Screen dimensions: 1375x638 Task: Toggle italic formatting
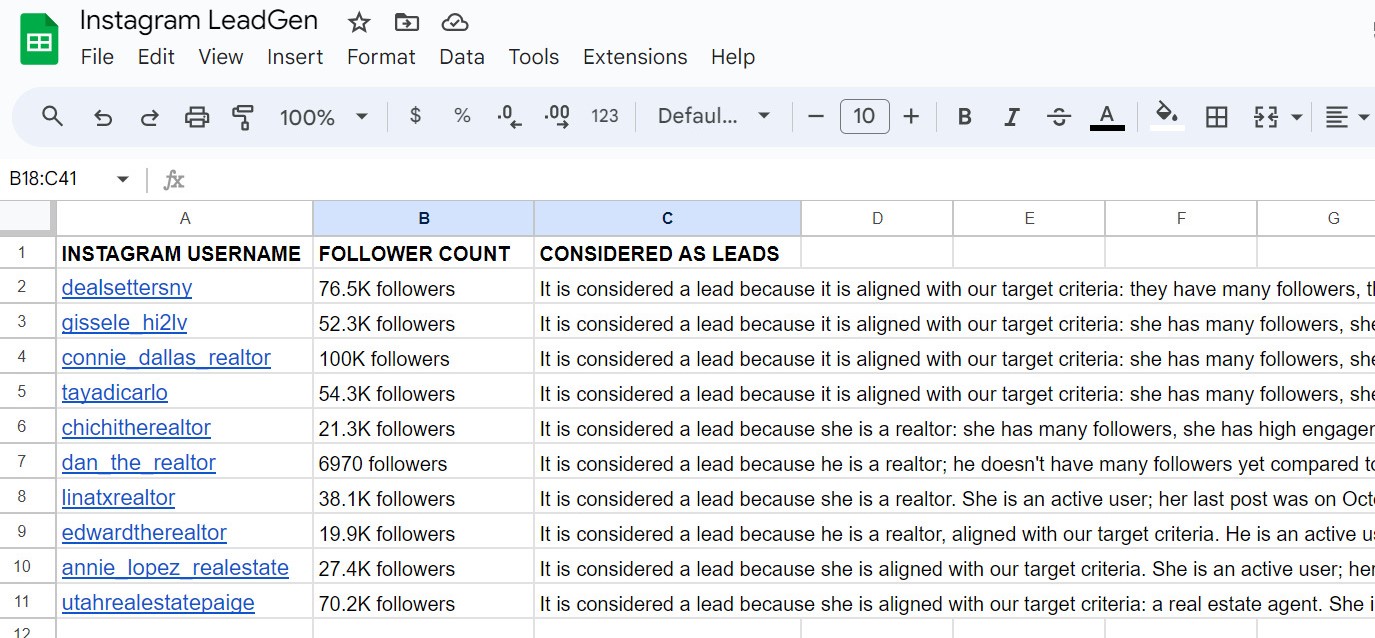pyautogui.click(x=1011, y=117)
